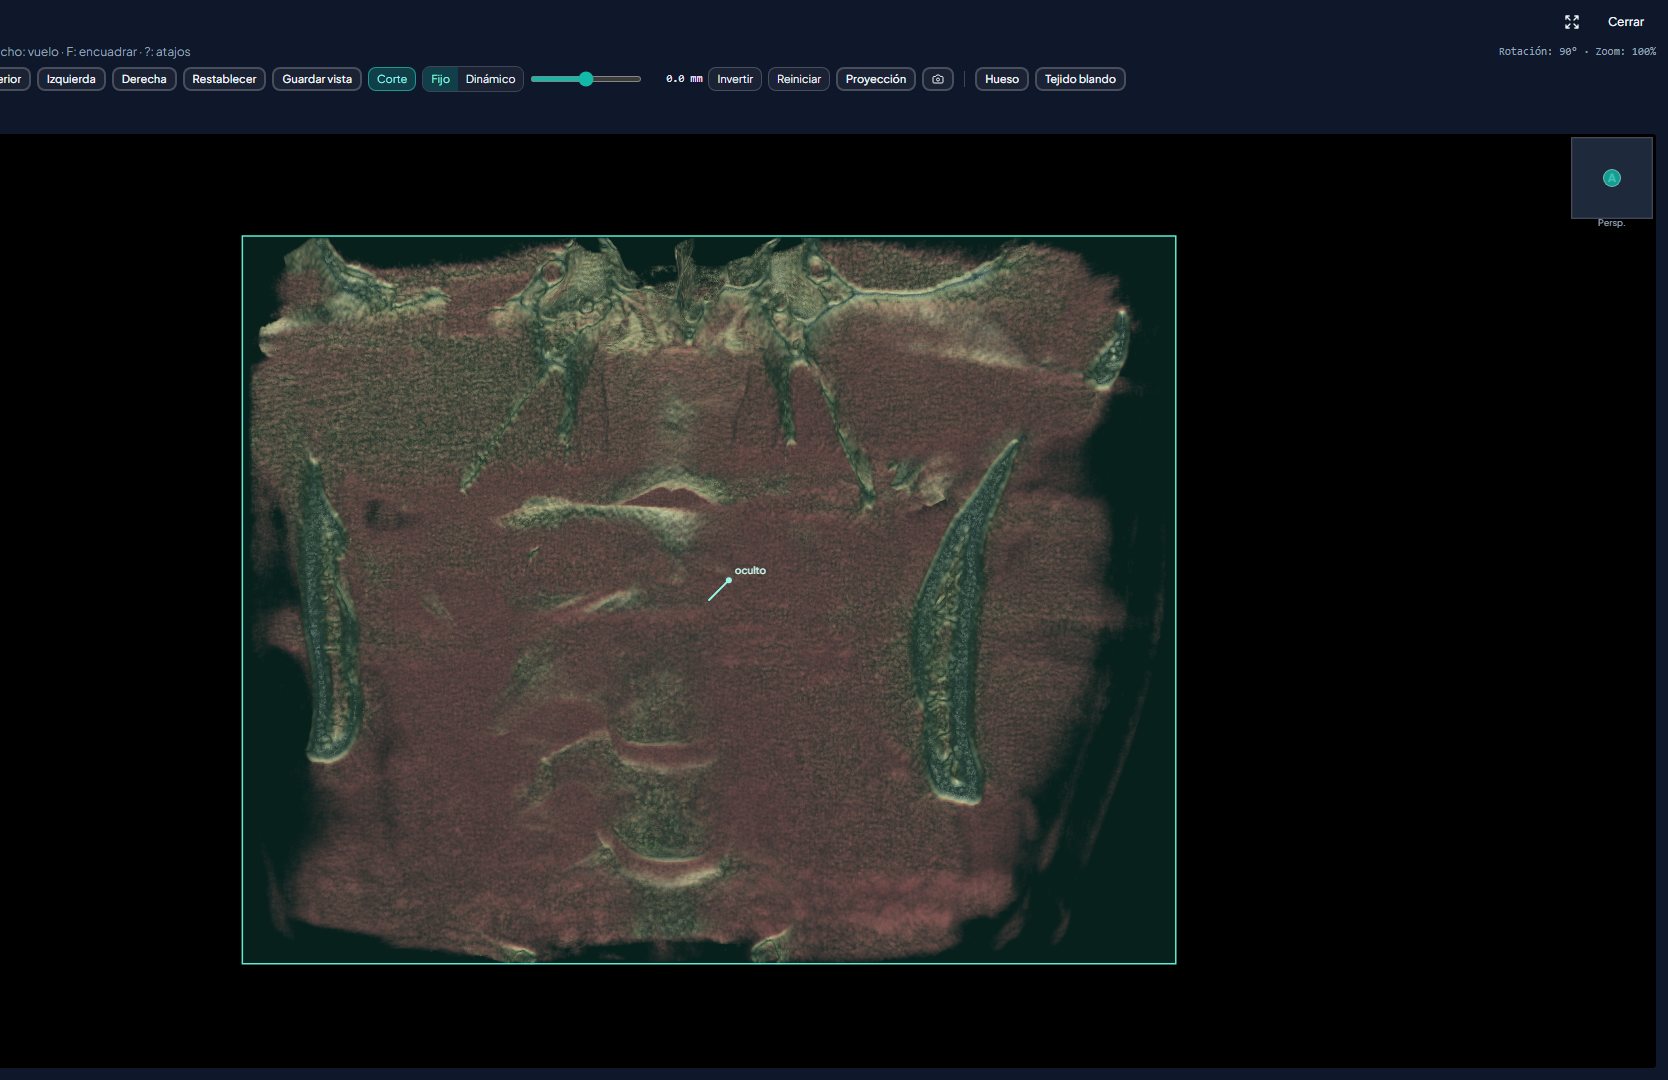Click the 0.0 mm depth value
The image size is (1668, 1080).
coord(684,79)
